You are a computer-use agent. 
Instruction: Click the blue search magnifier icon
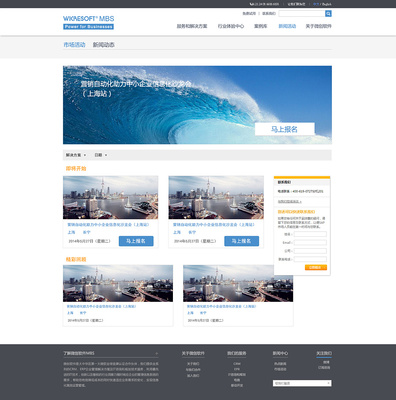tap(328, 14)
